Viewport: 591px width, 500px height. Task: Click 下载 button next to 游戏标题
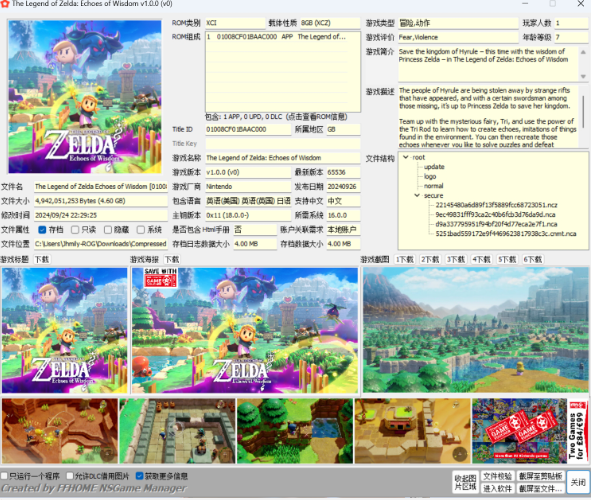[42, 259]
